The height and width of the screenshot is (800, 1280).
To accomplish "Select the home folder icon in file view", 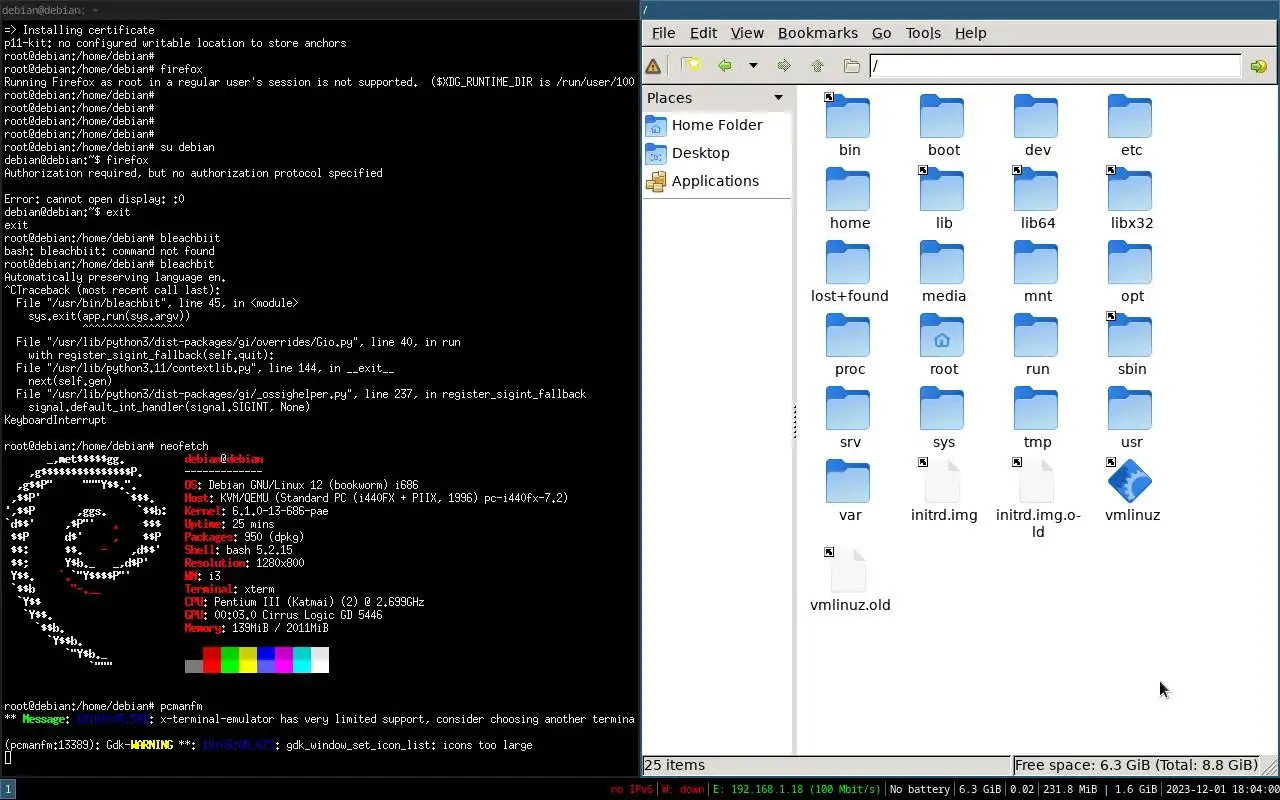I will coord(848,190).
